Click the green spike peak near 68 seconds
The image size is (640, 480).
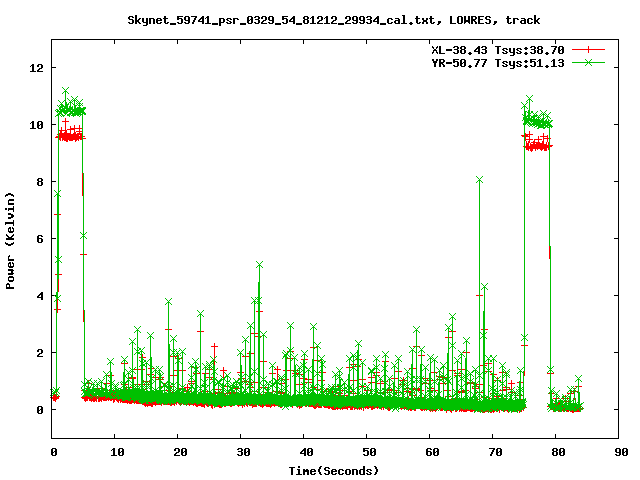click(x=479, y=180)
